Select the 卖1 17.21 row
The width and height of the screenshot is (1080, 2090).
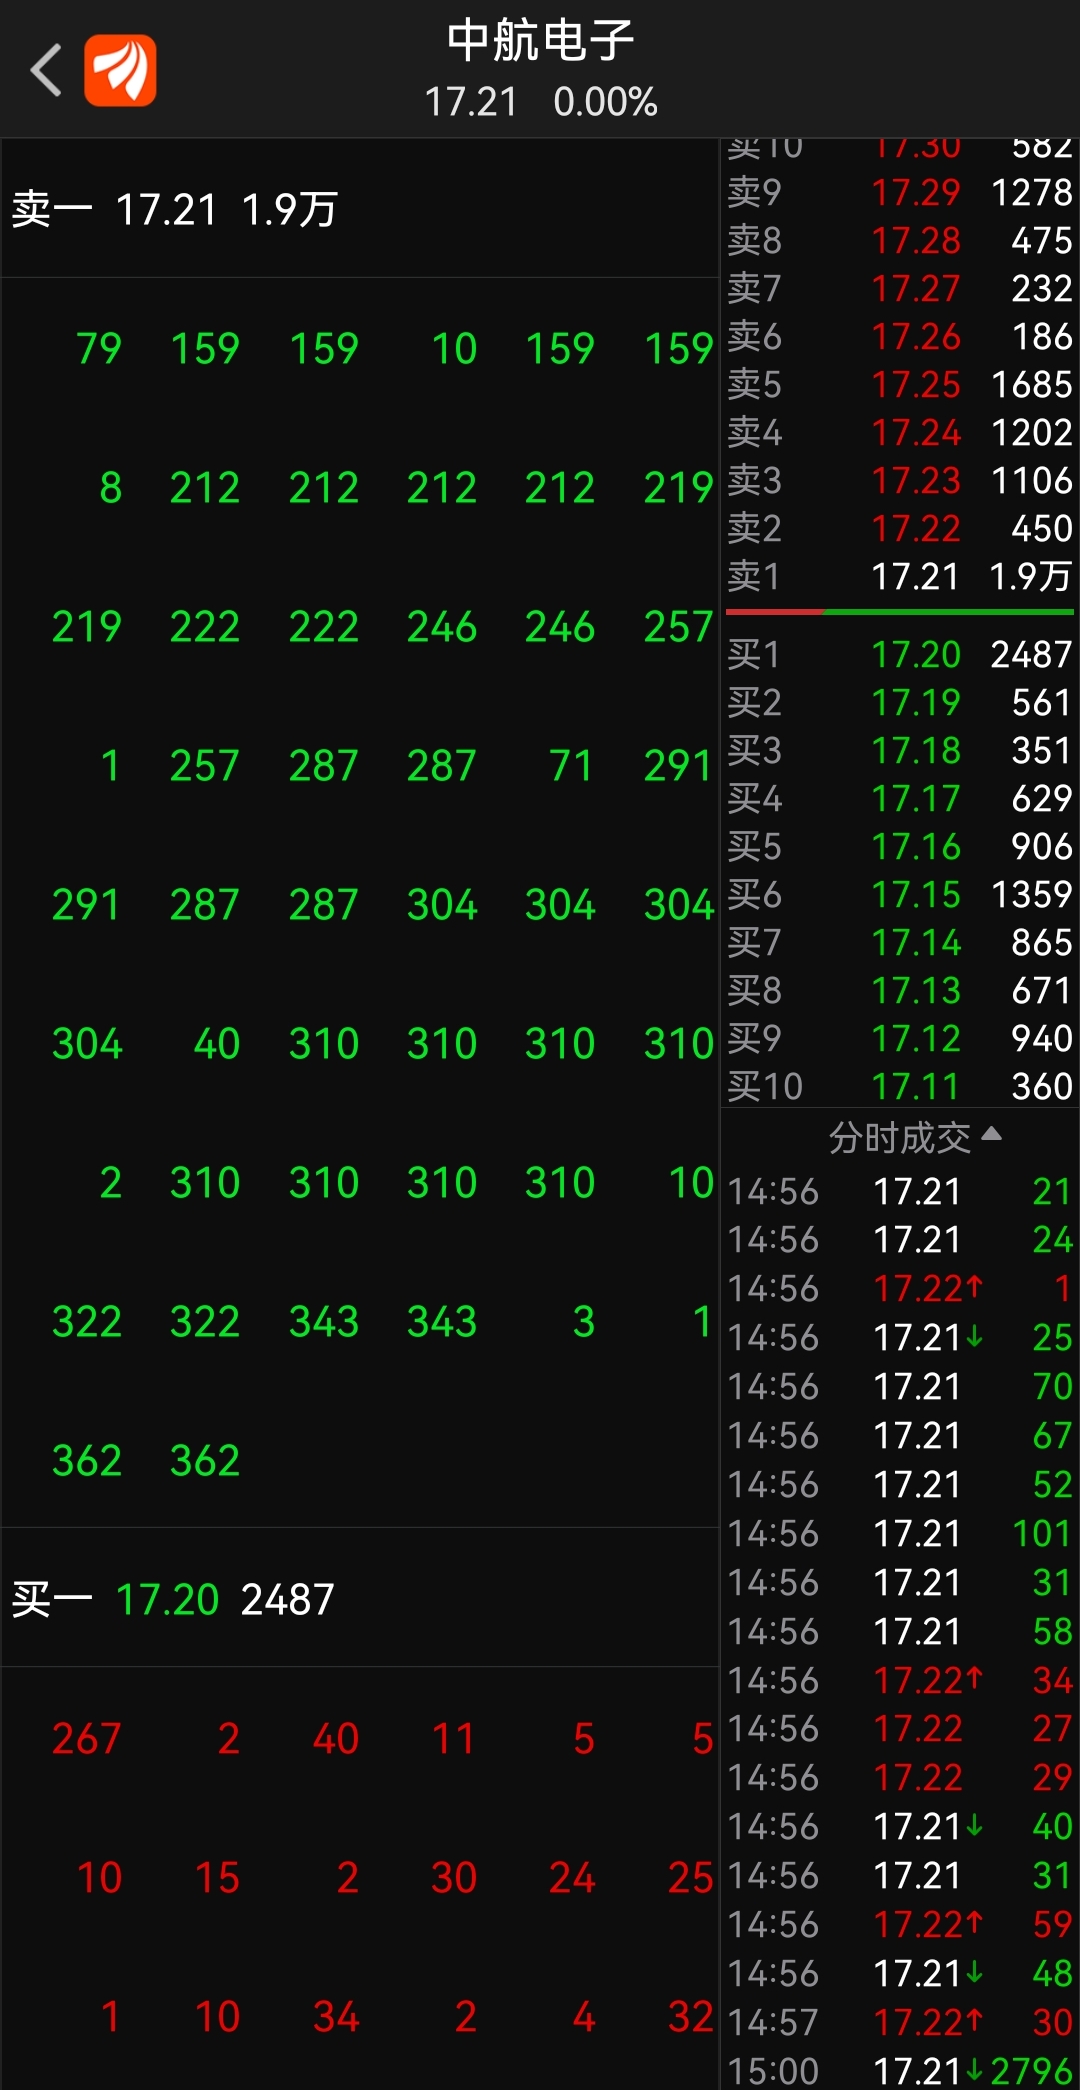click(x=900, y=576)
